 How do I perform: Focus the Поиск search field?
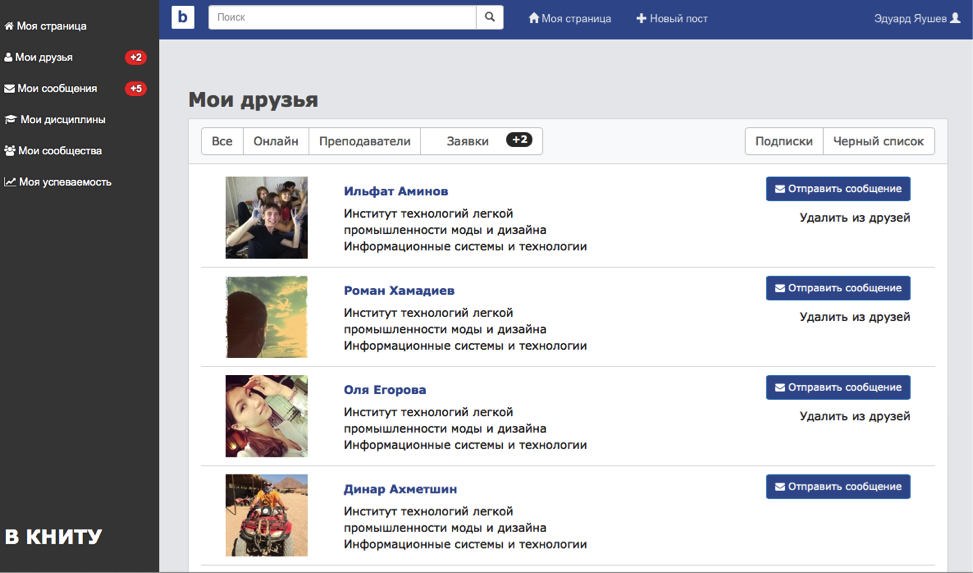tap(343, 17)
